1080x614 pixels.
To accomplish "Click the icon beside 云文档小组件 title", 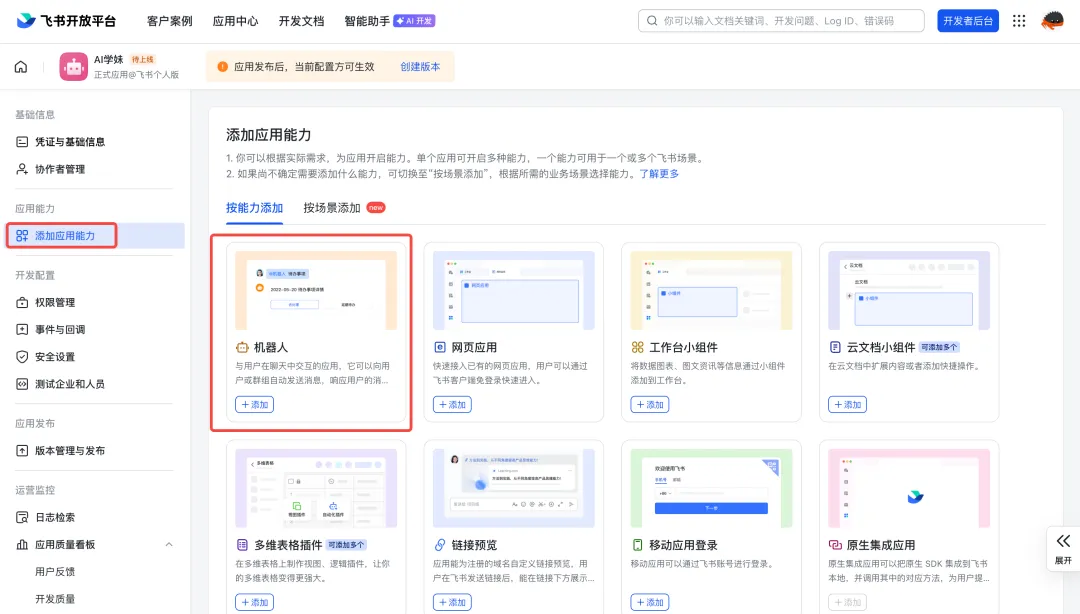I will click(x=835, y=347).
